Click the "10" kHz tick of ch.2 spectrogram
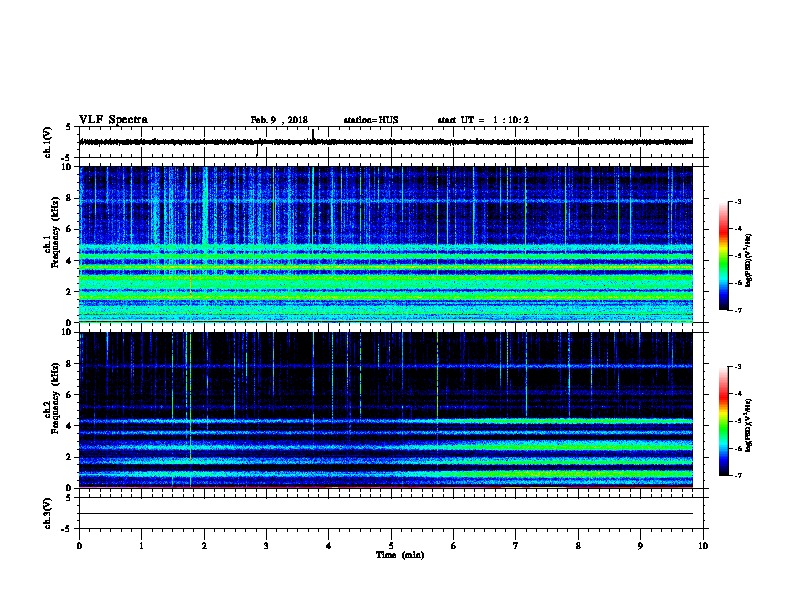Screen dimensions: 792x612 click(x=67, y=332)
